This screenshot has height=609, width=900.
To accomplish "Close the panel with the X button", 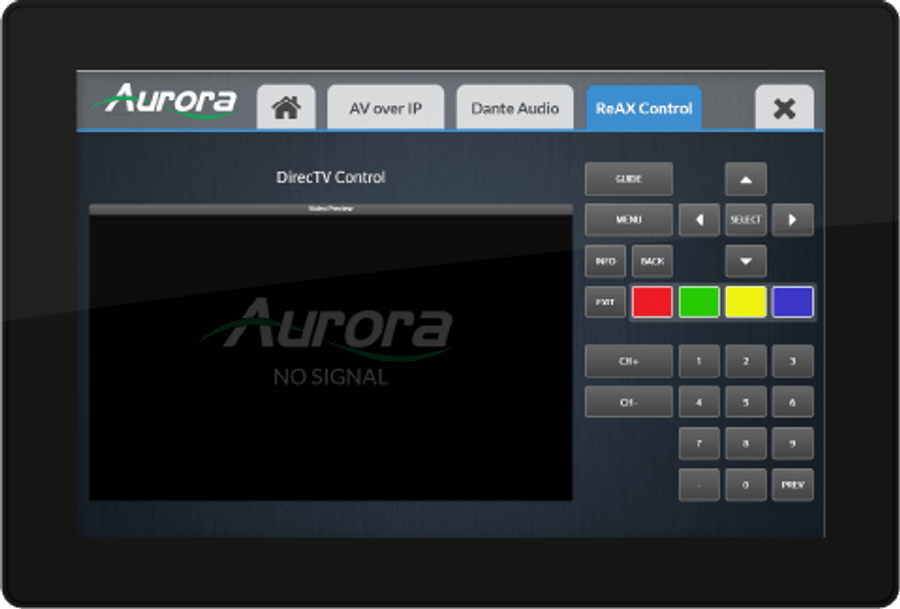I will click(x=784, y=108).
